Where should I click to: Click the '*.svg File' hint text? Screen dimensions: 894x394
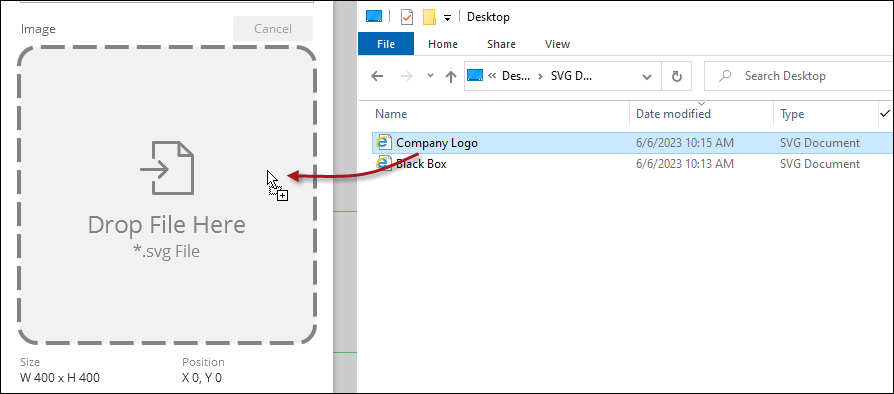(x=166, y=251)
